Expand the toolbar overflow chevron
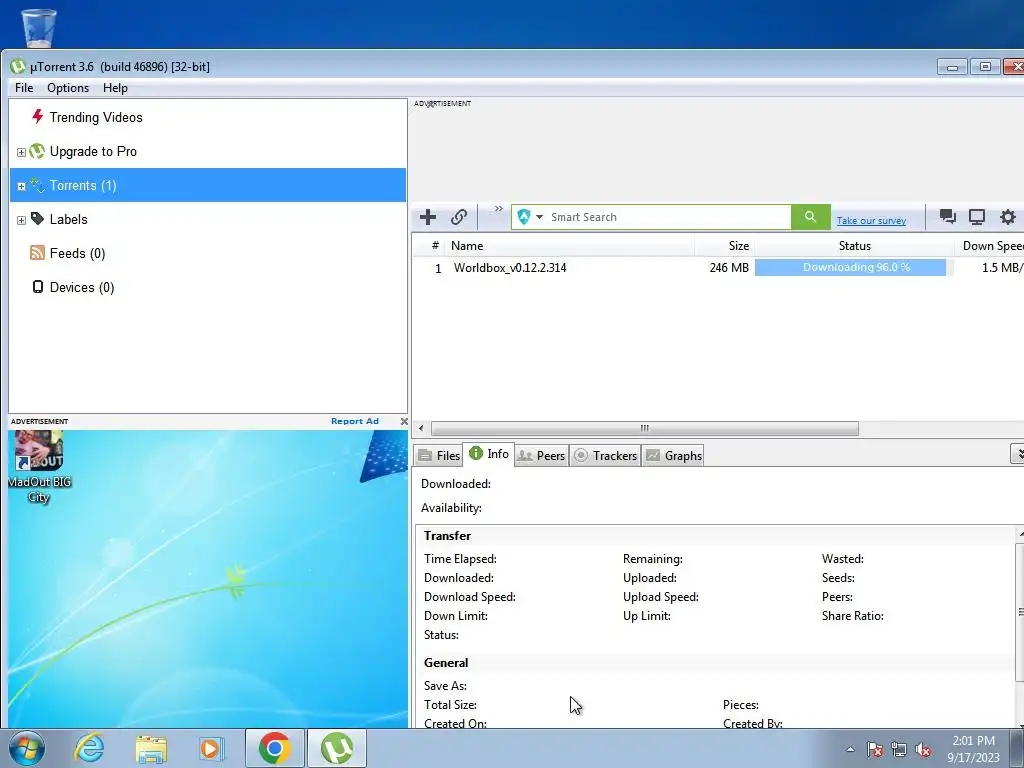The height and width of the screenshot is (768, 1024). coord(498,209)
